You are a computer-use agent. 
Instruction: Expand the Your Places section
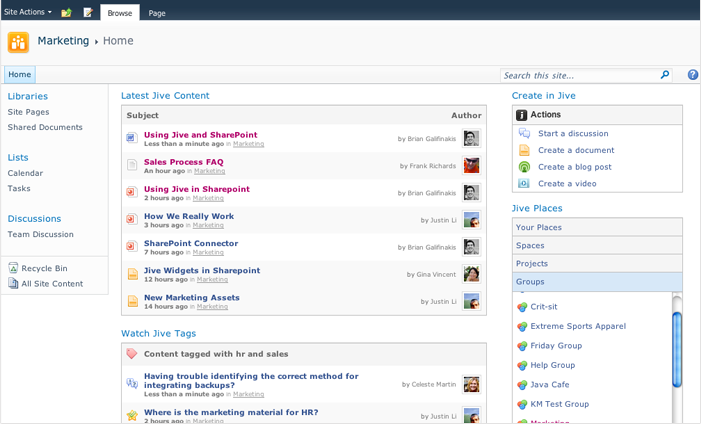[597, 227]
